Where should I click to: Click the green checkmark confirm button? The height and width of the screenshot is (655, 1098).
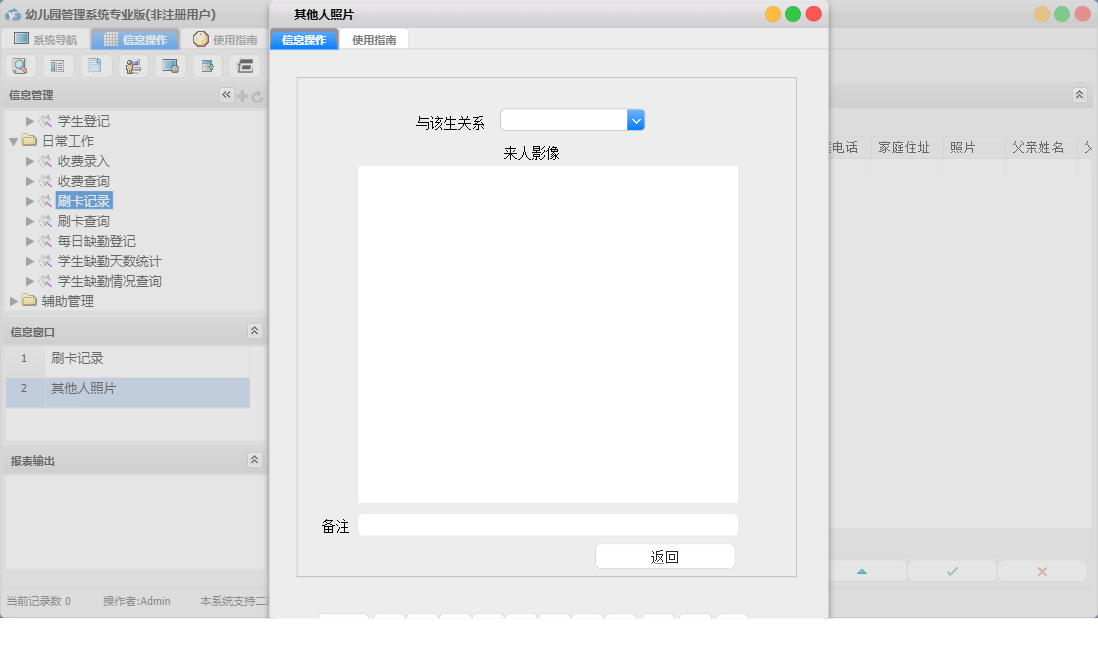coord(951,570)
